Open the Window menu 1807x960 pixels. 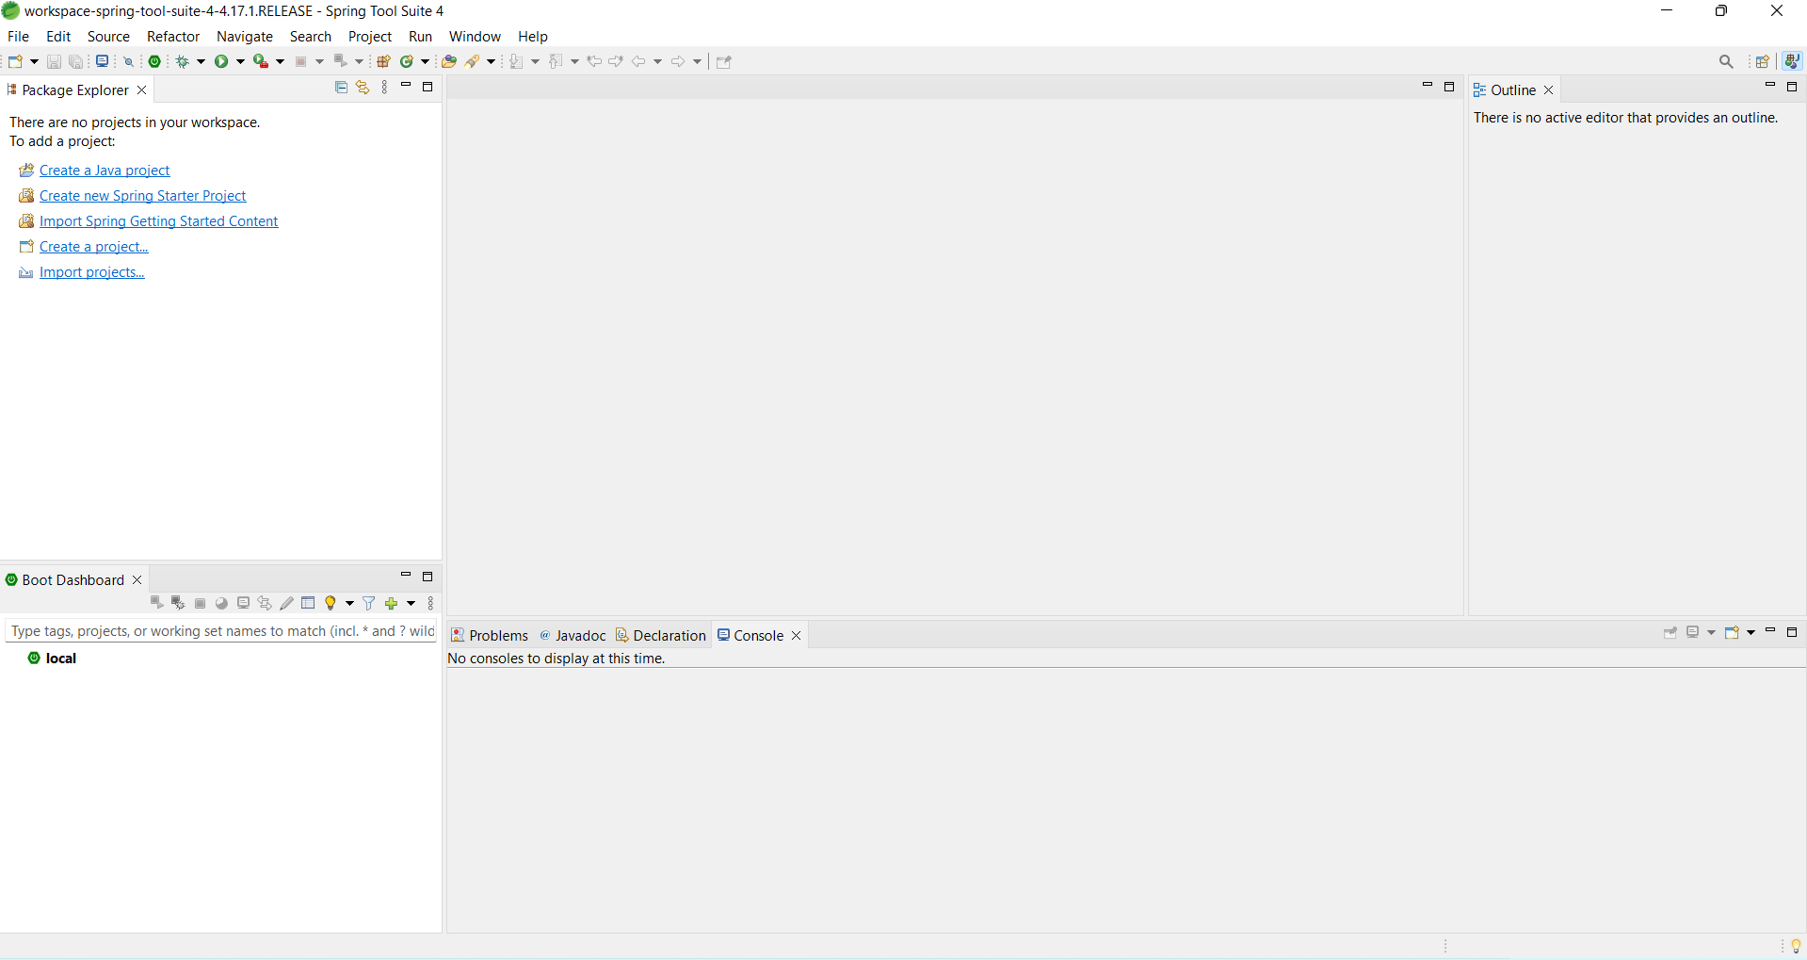(474, 36)
